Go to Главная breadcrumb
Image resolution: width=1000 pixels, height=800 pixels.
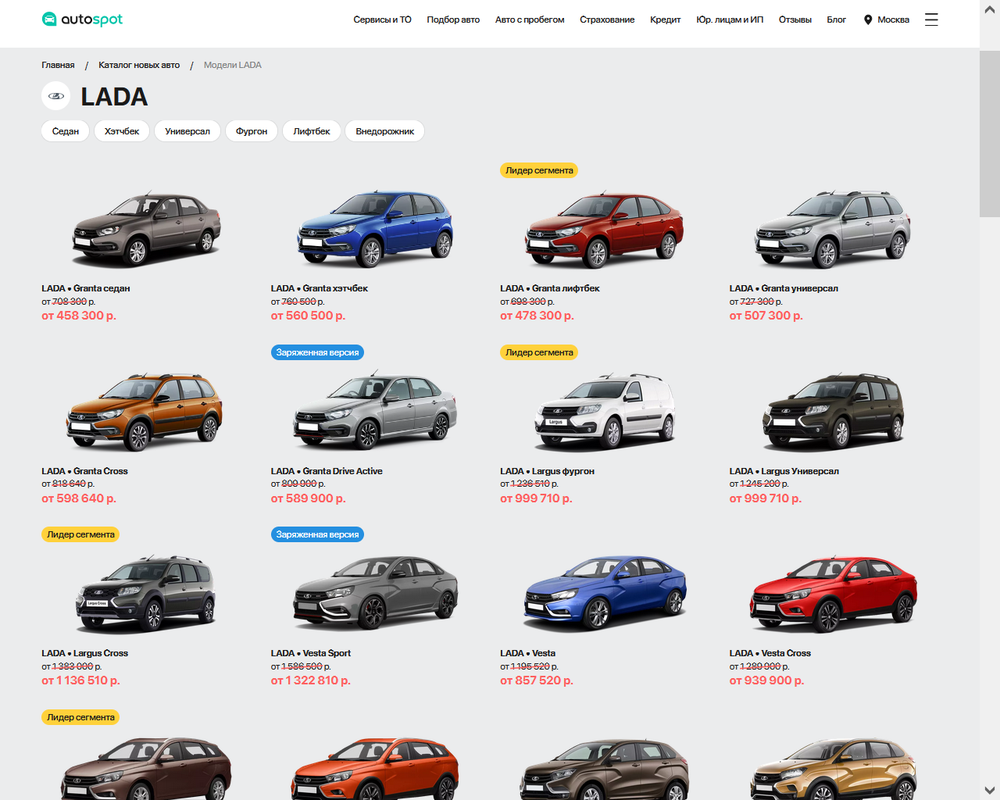pyautogui.click(x=58, y=65)
